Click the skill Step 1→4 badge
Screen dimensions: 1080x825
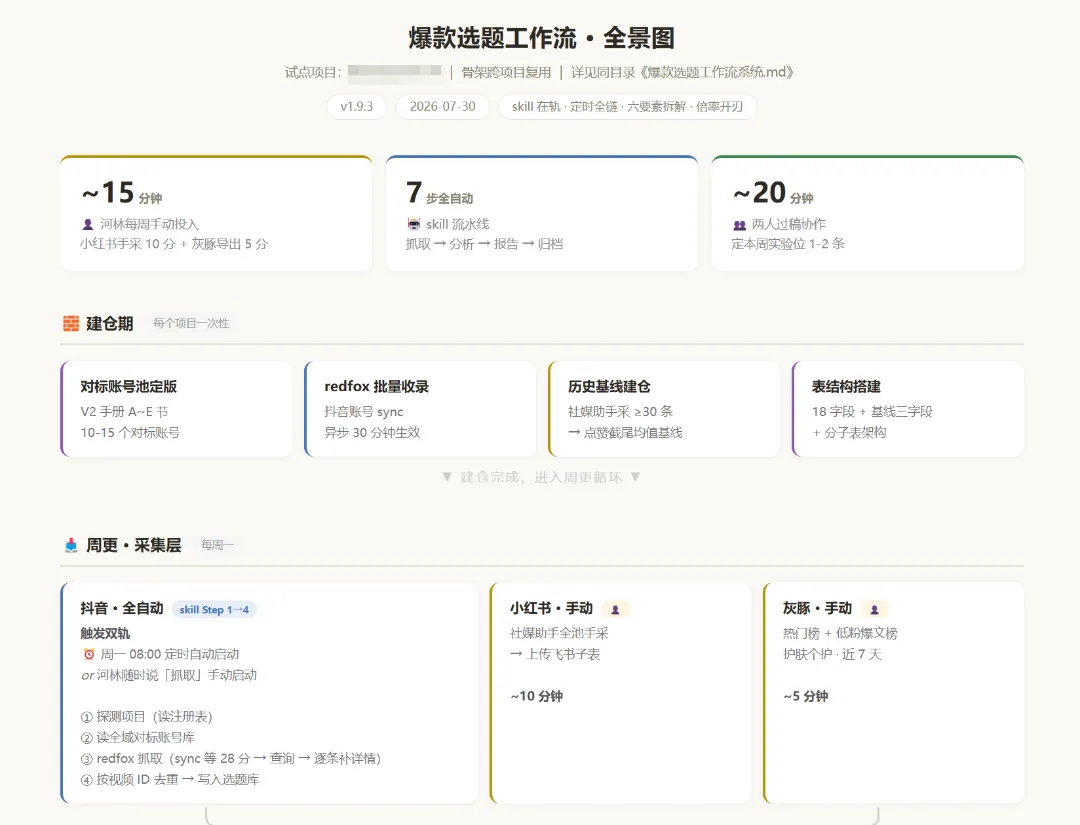[214, 609]
